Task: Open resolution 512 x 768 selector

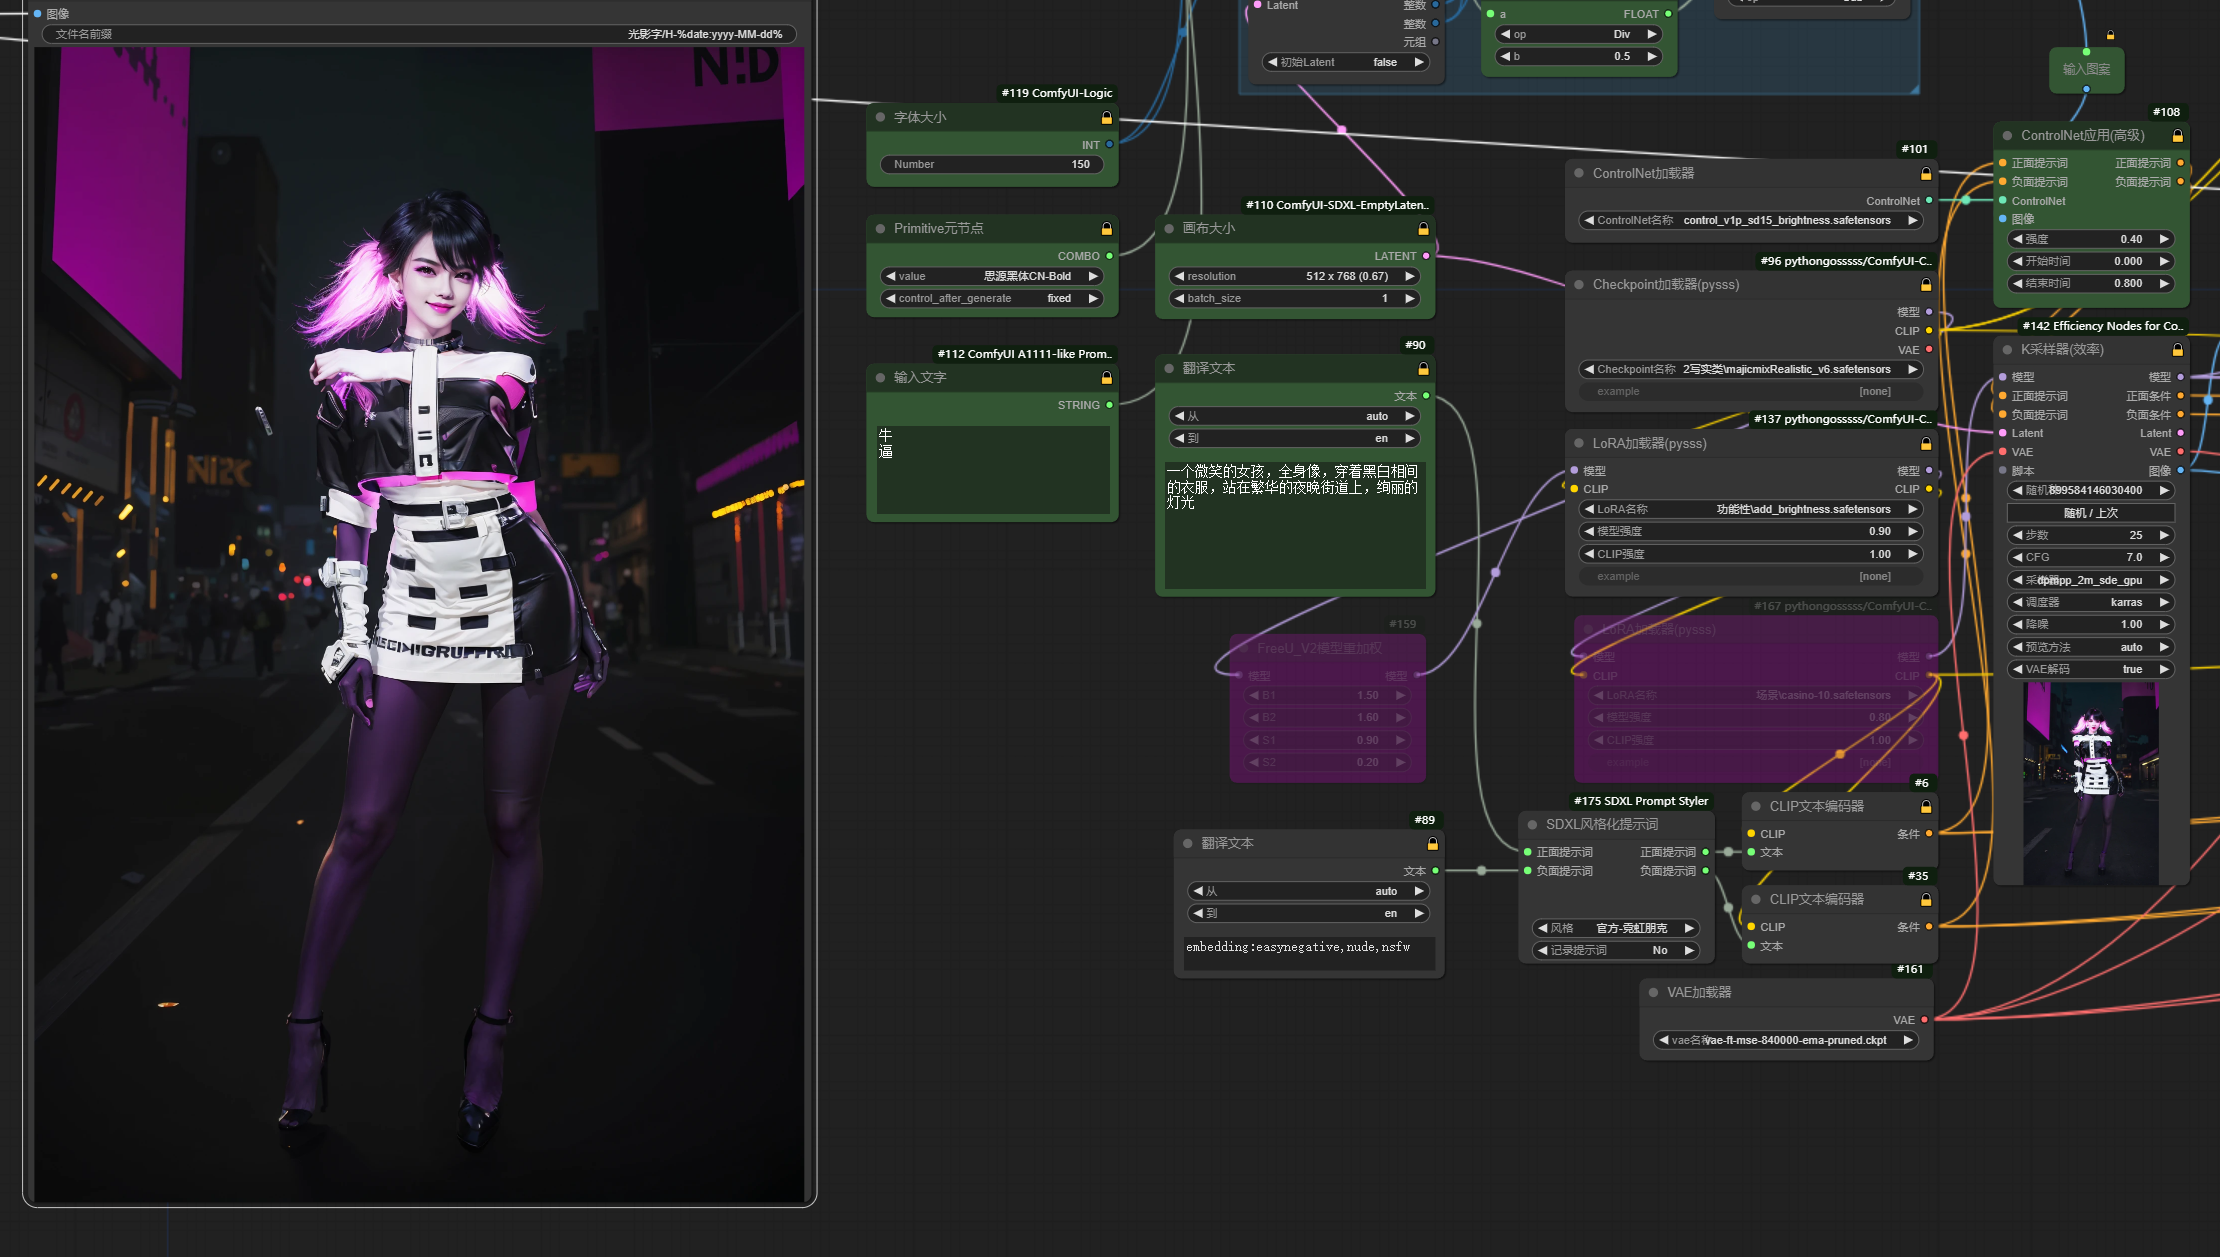Action: pyautogui.click(x=1295, y=276)
